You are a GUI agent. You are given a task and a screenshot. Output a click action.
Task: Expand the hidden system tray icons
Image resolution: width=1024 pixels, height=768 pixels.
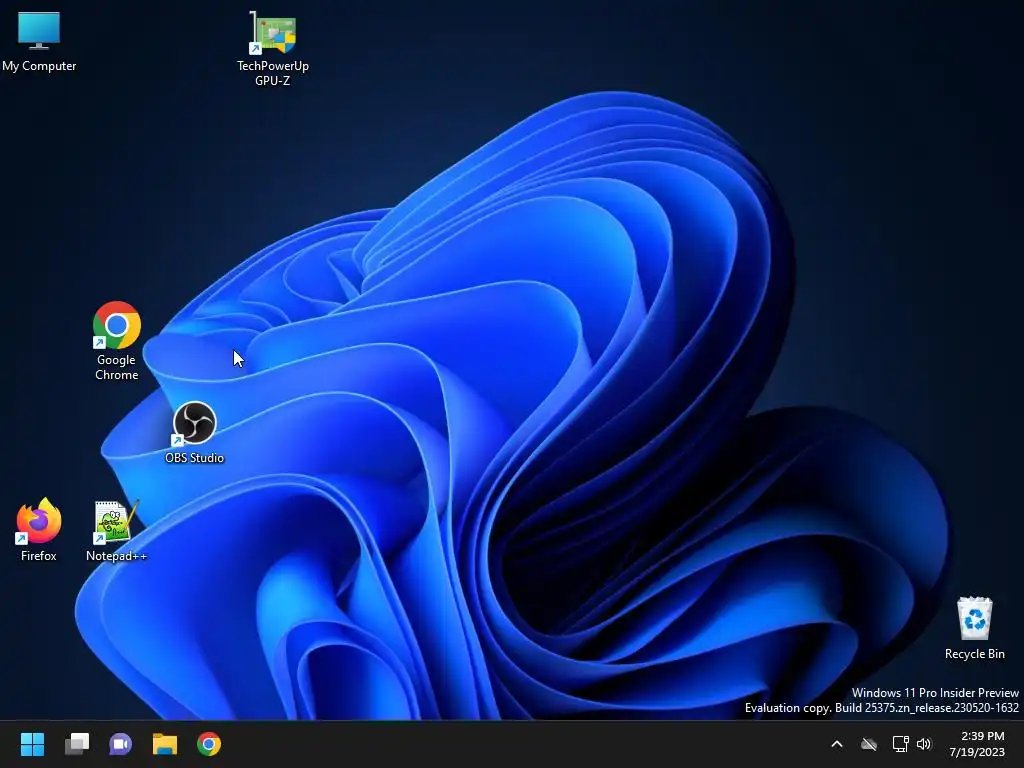[x=837, y=744]
